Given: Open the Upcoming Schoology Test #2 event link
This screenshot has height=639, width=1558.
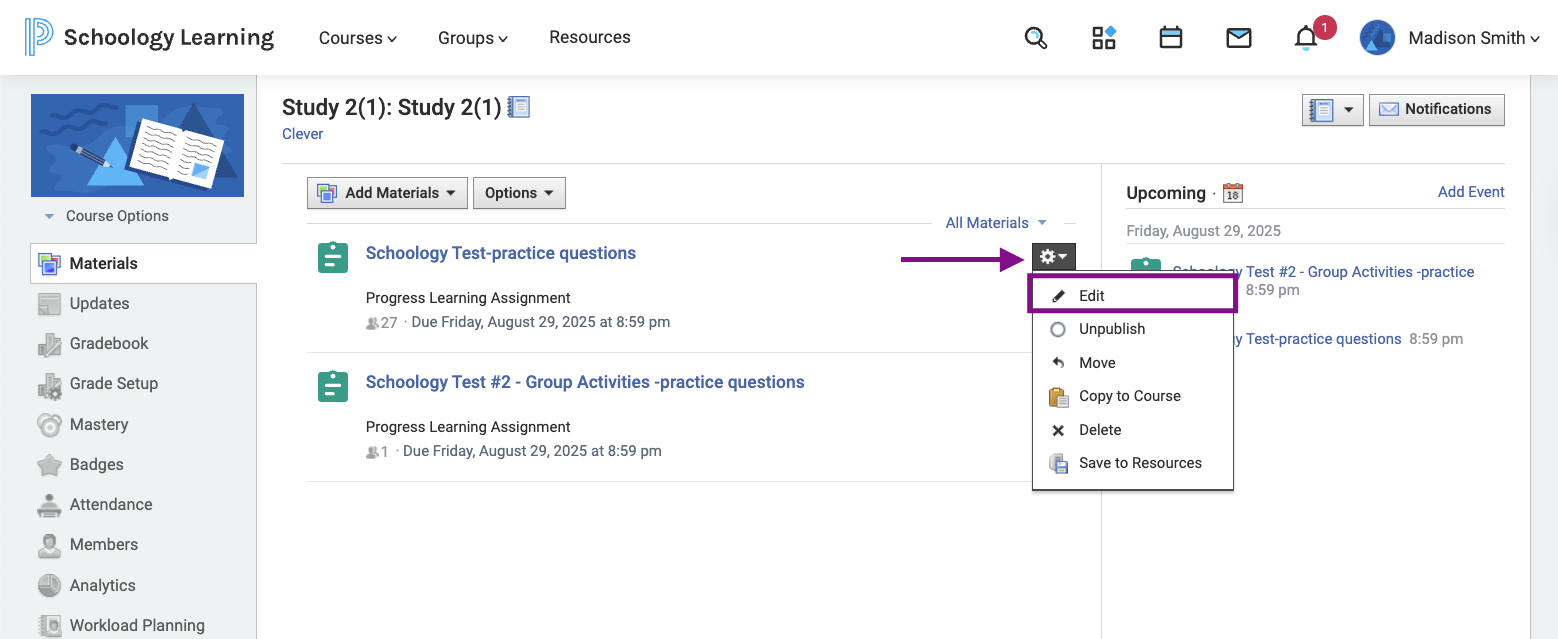Looking at the screenshot, I should click(1323, 272).
